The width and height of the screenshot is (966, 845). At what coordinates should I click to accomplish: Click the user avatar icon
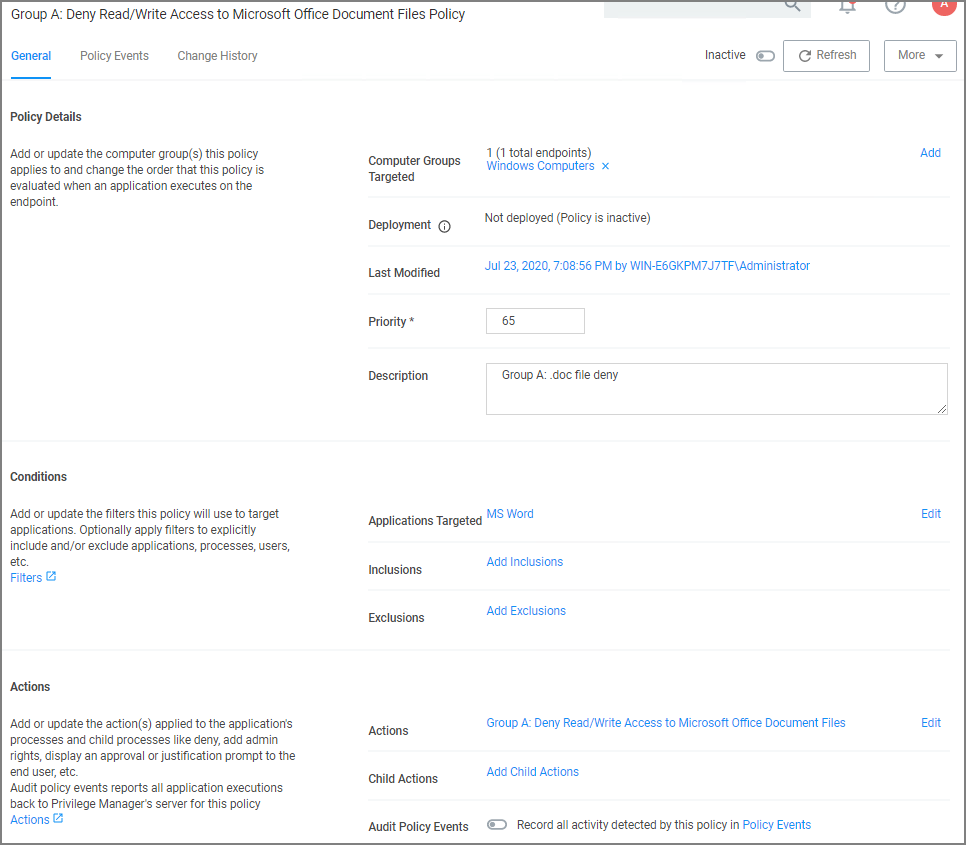942,5
